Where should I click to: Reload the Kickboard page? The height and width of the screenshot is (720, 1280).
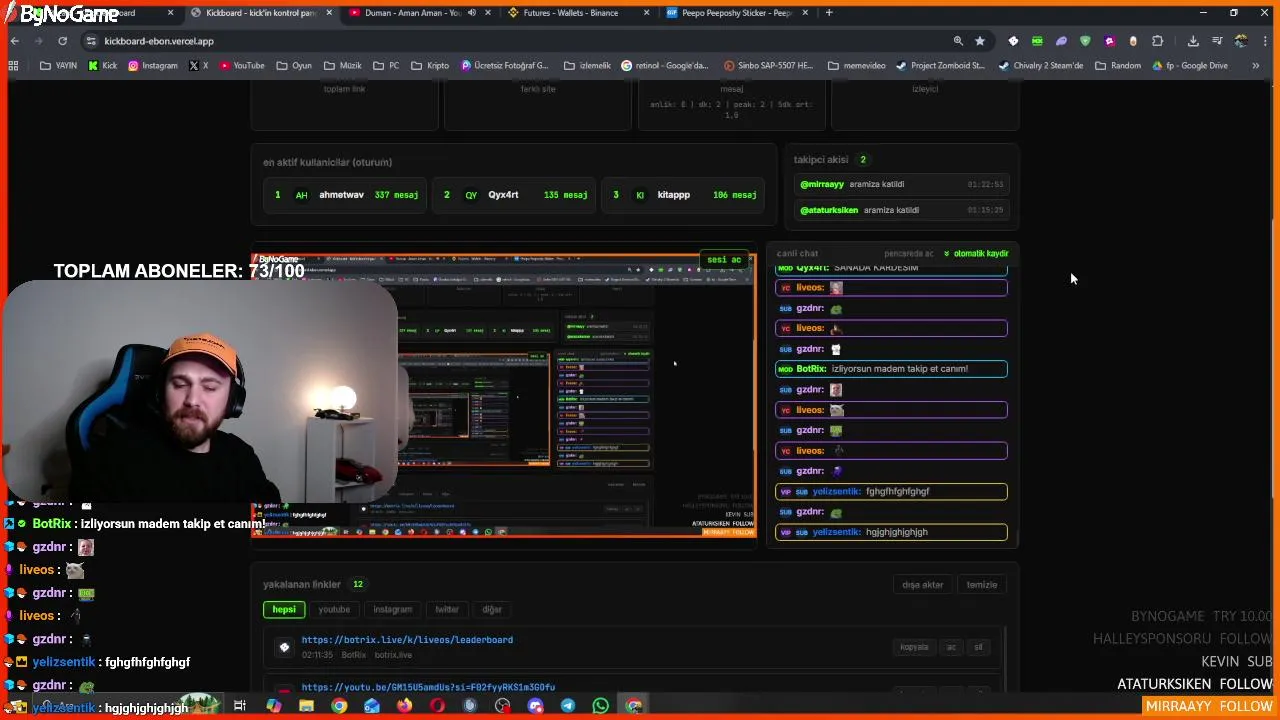coord(62,41)
